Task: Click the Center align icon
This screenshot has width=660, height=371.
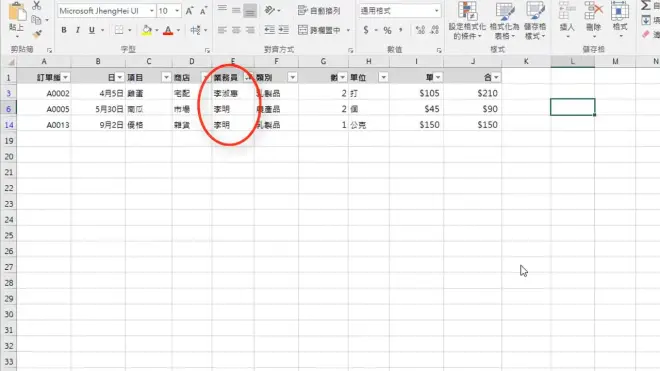Action: pos(236,30)
